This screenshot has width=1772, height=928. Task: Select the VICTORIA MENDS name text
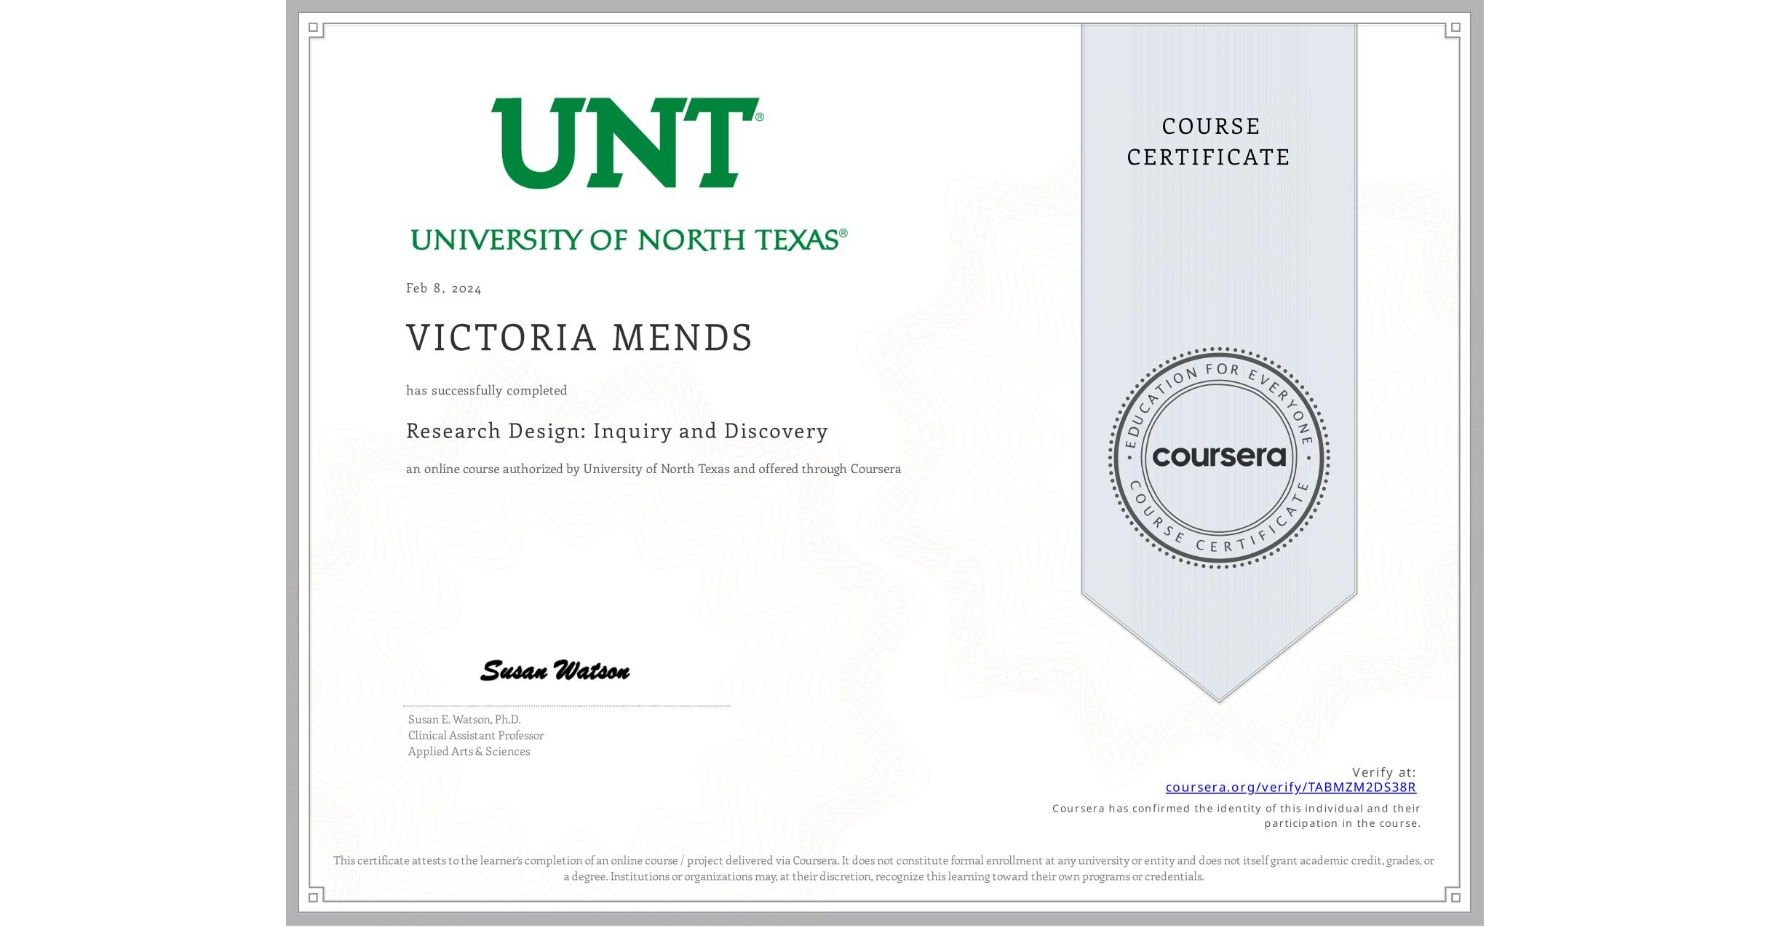click(x=578, y=338)
